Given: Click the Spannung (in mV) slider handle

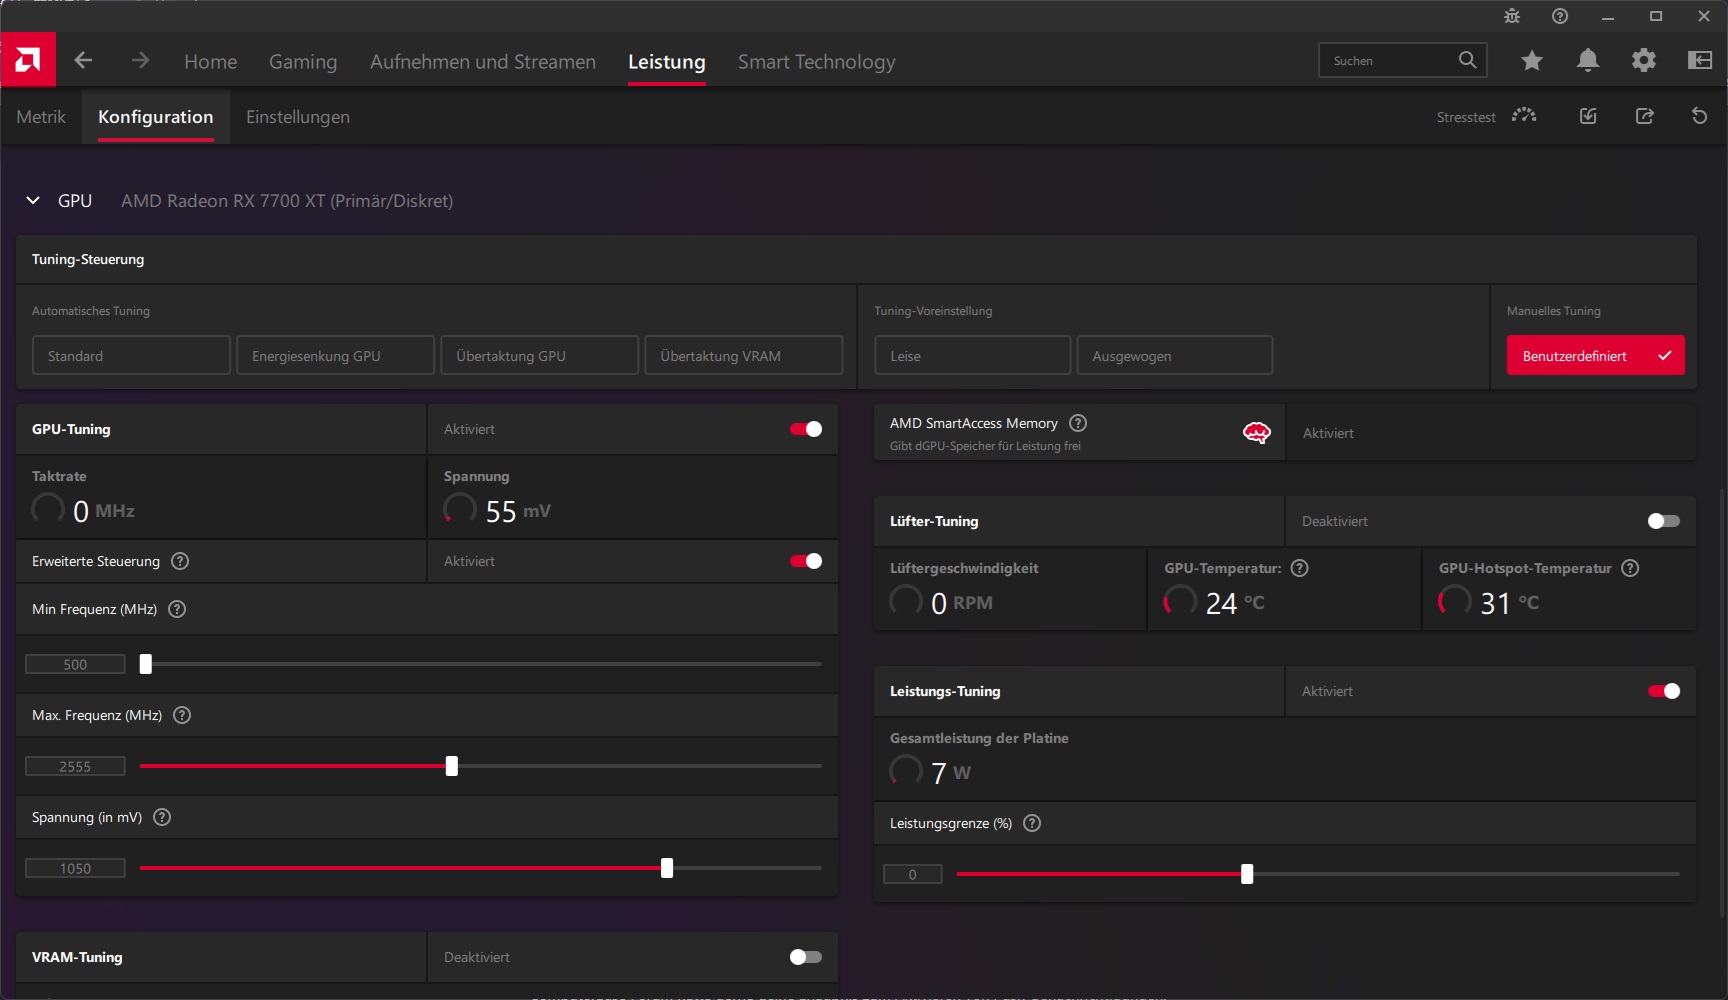Looking at the screenshot, I should tap(667, 868).
